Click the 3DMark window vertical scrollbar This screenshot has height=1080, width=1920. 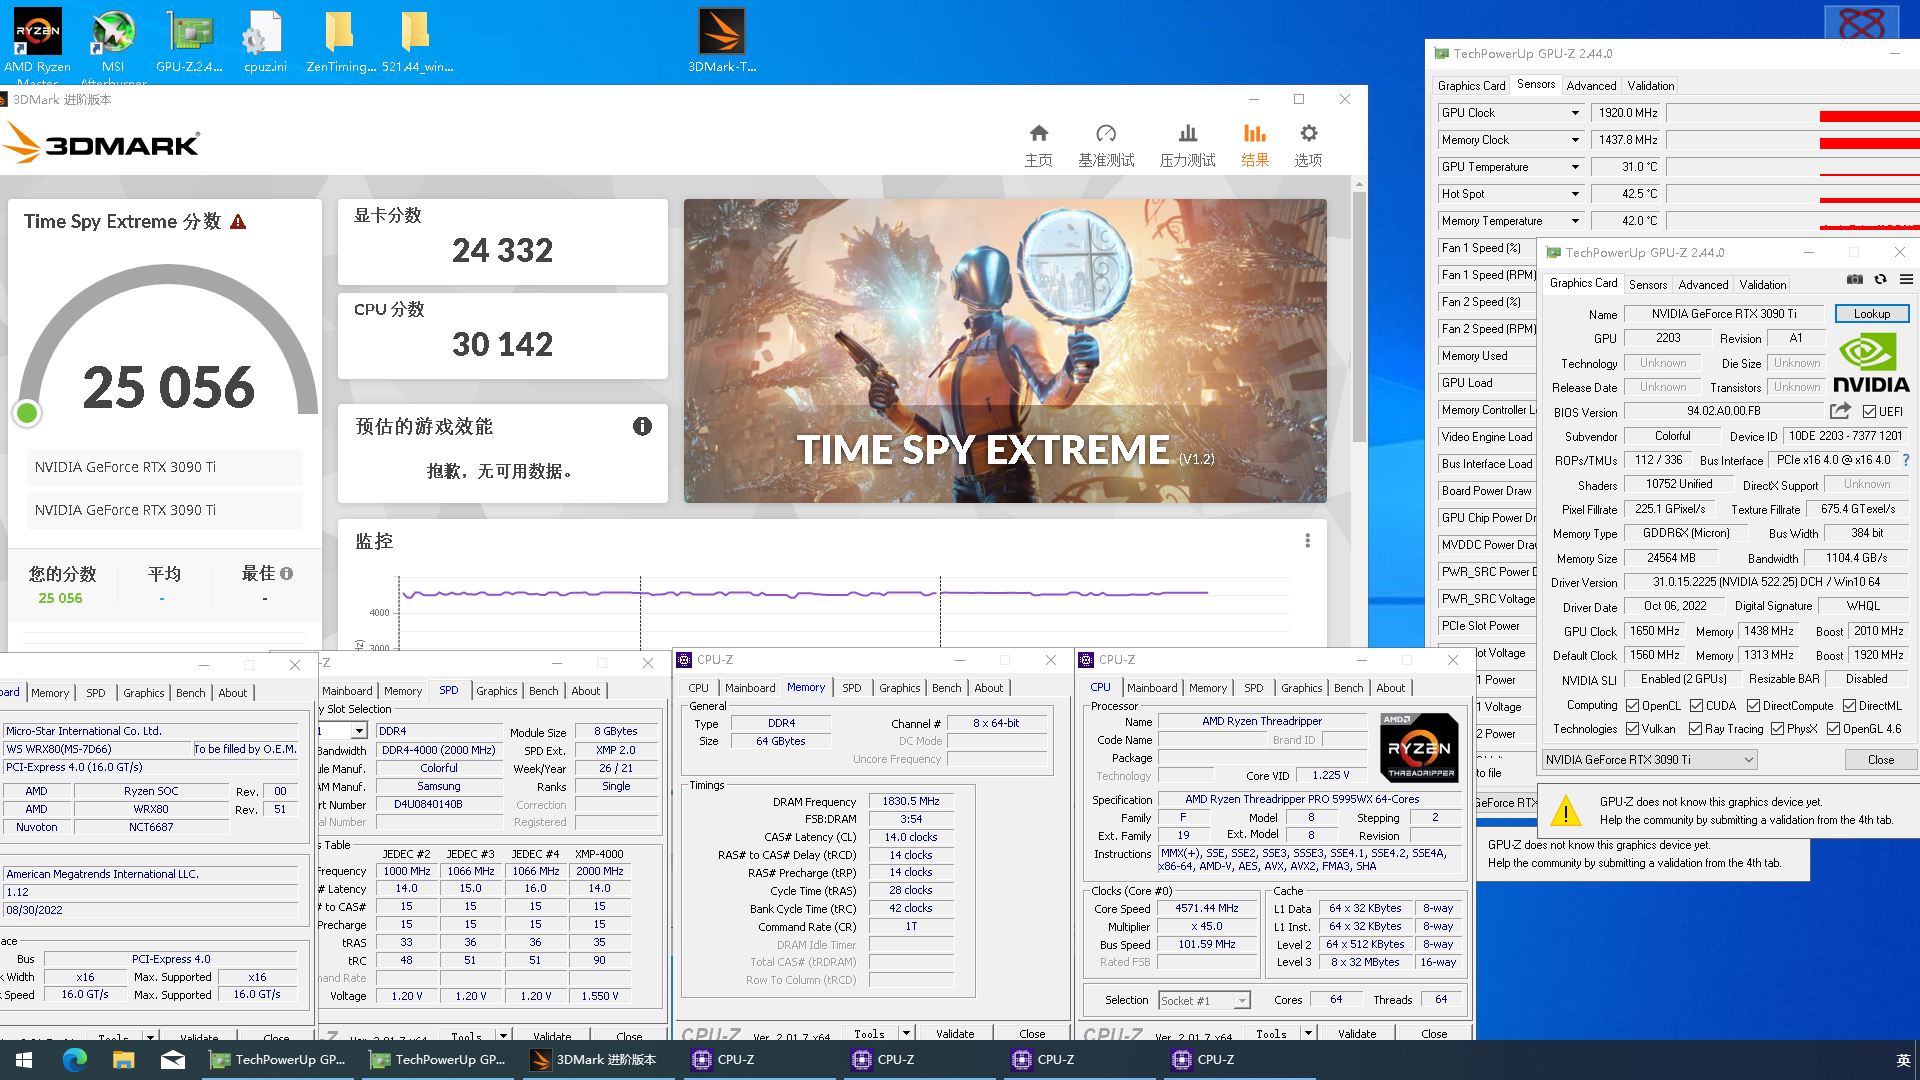pyautogui.click(x=1358, y=316)
